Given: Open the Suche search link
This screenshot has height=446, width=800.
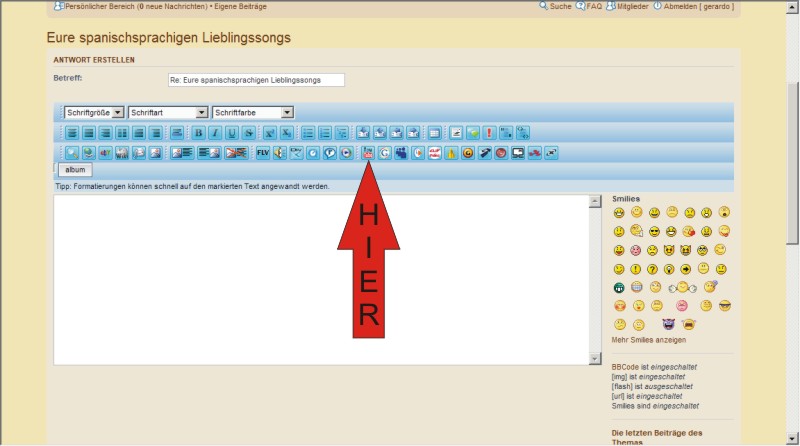Looking at the screenshot, I should (x=555, y=6).
